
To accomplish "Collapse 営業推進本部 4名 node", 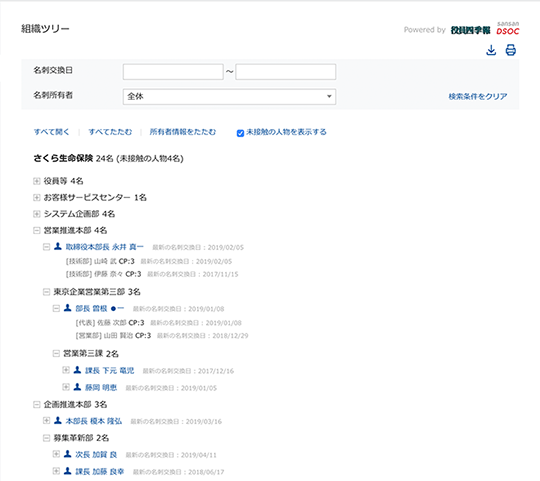I will 37,230.
